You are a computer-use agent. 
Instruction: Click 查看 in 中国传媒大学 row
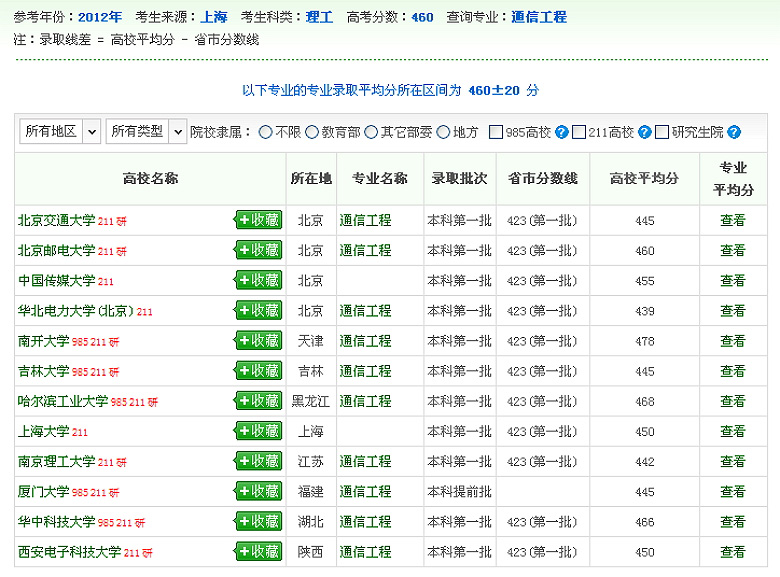(x=733, y=281)
